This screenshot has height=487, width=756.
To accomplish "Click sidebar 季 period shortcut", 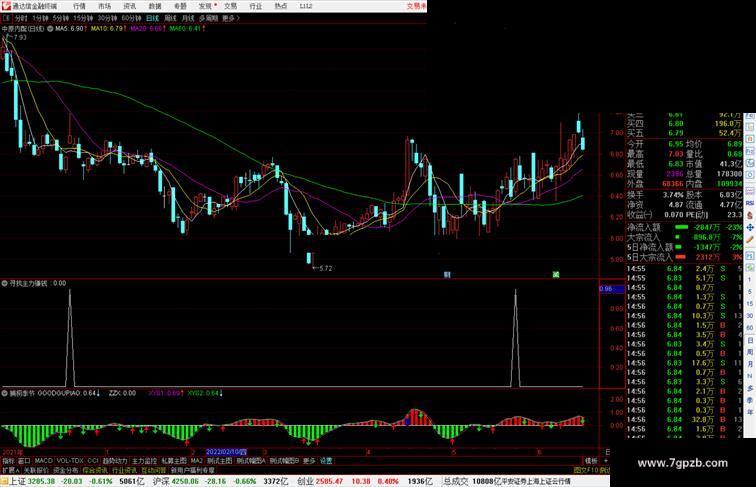I will (750, 400).
